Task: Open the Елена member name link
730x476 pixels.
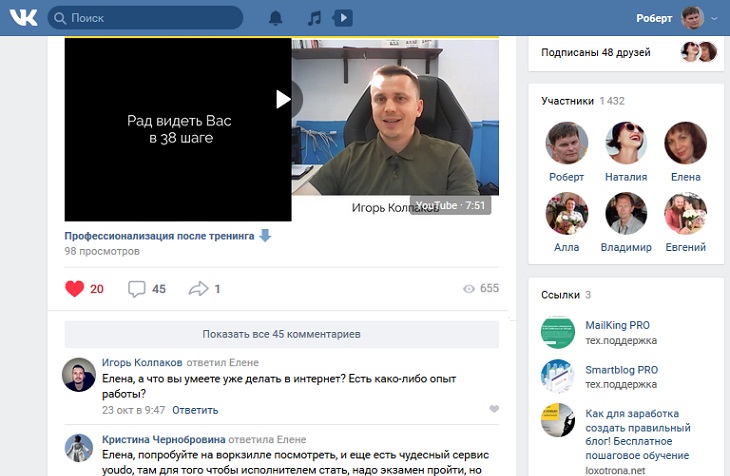Action: [x=685, y=177]
